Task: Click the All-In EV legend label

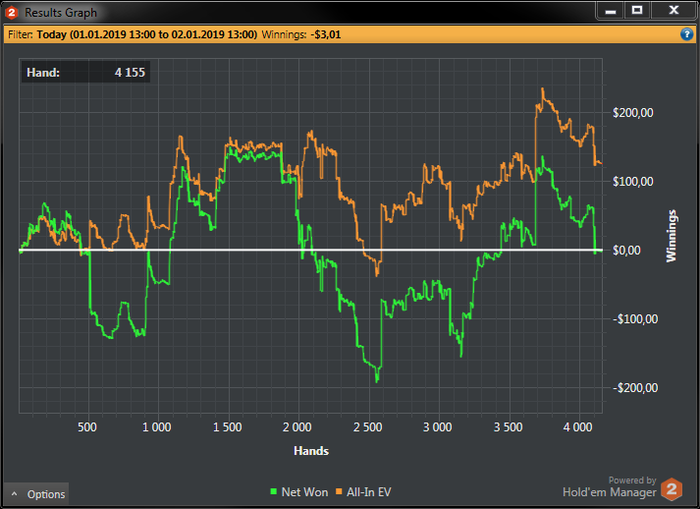Action: [369, 492]
